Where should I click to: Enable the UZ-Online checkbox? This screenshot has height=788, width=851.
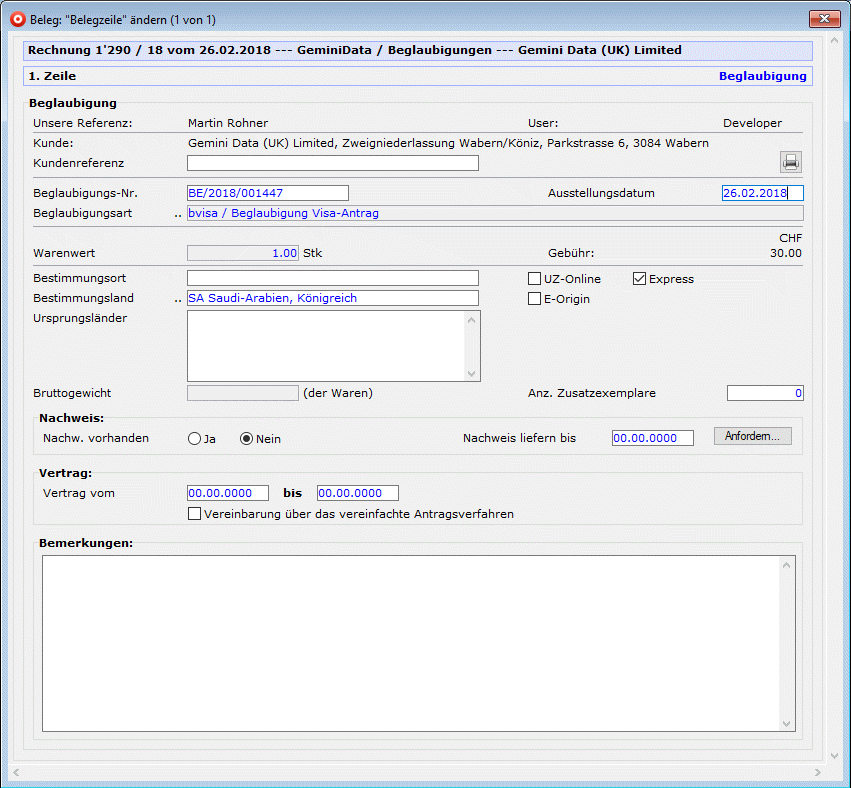535,279
